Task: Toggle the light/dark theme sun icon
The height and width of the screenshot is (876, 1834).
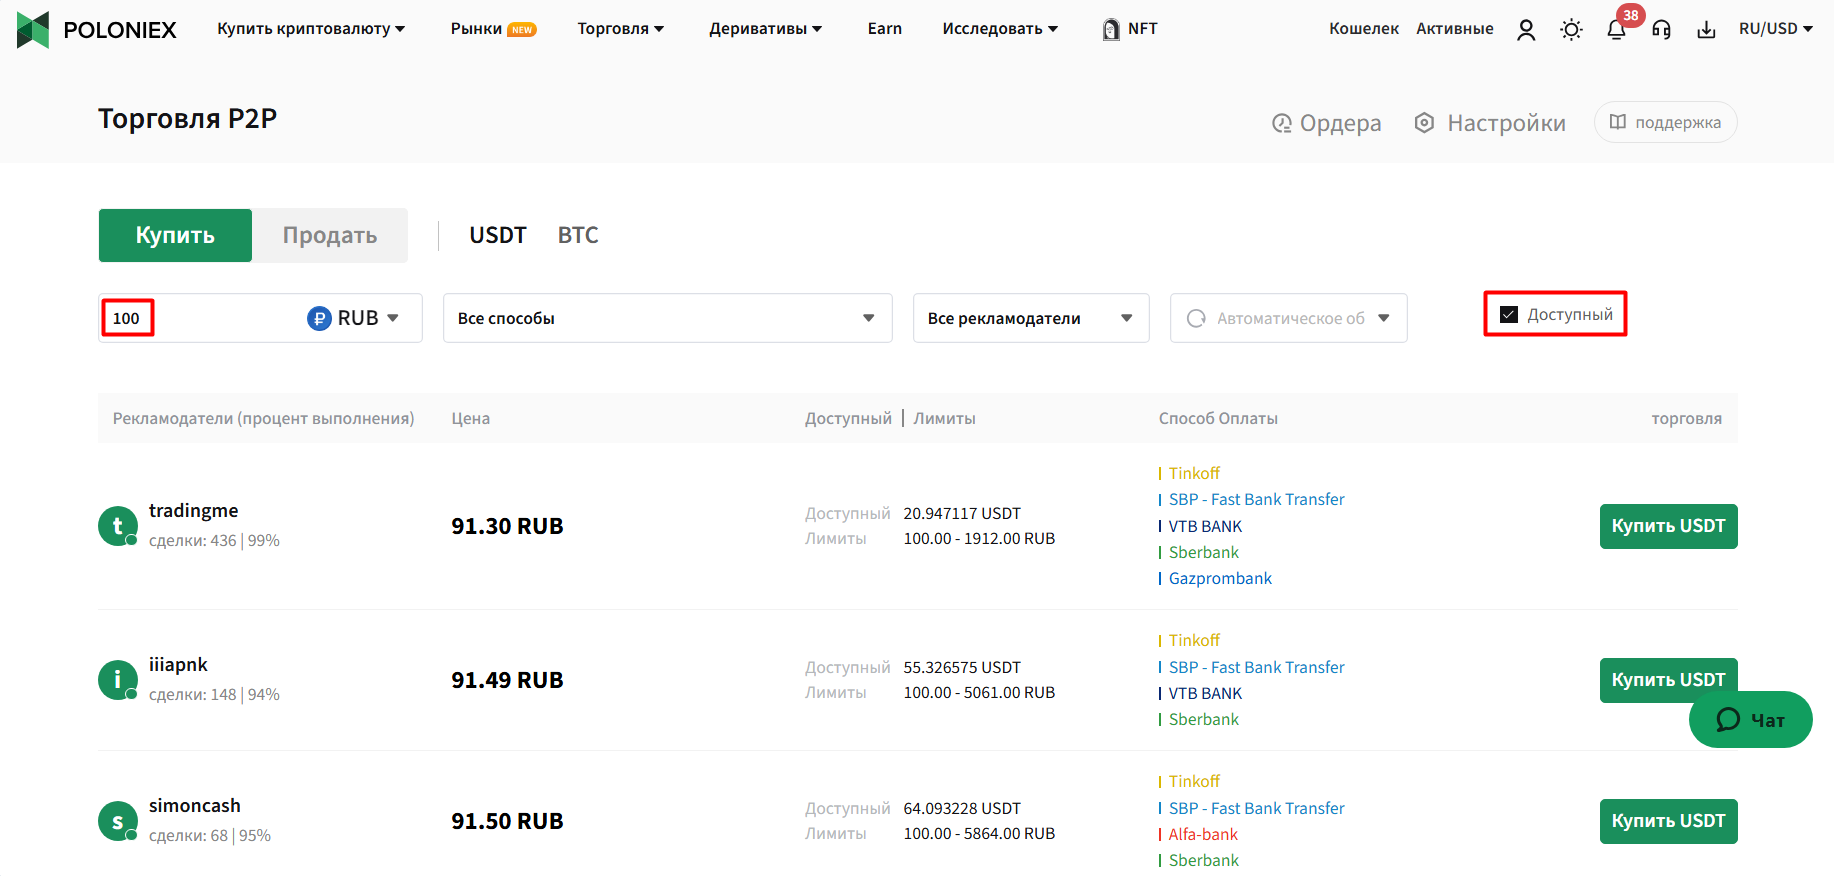Action: (x=1571, y=30)
